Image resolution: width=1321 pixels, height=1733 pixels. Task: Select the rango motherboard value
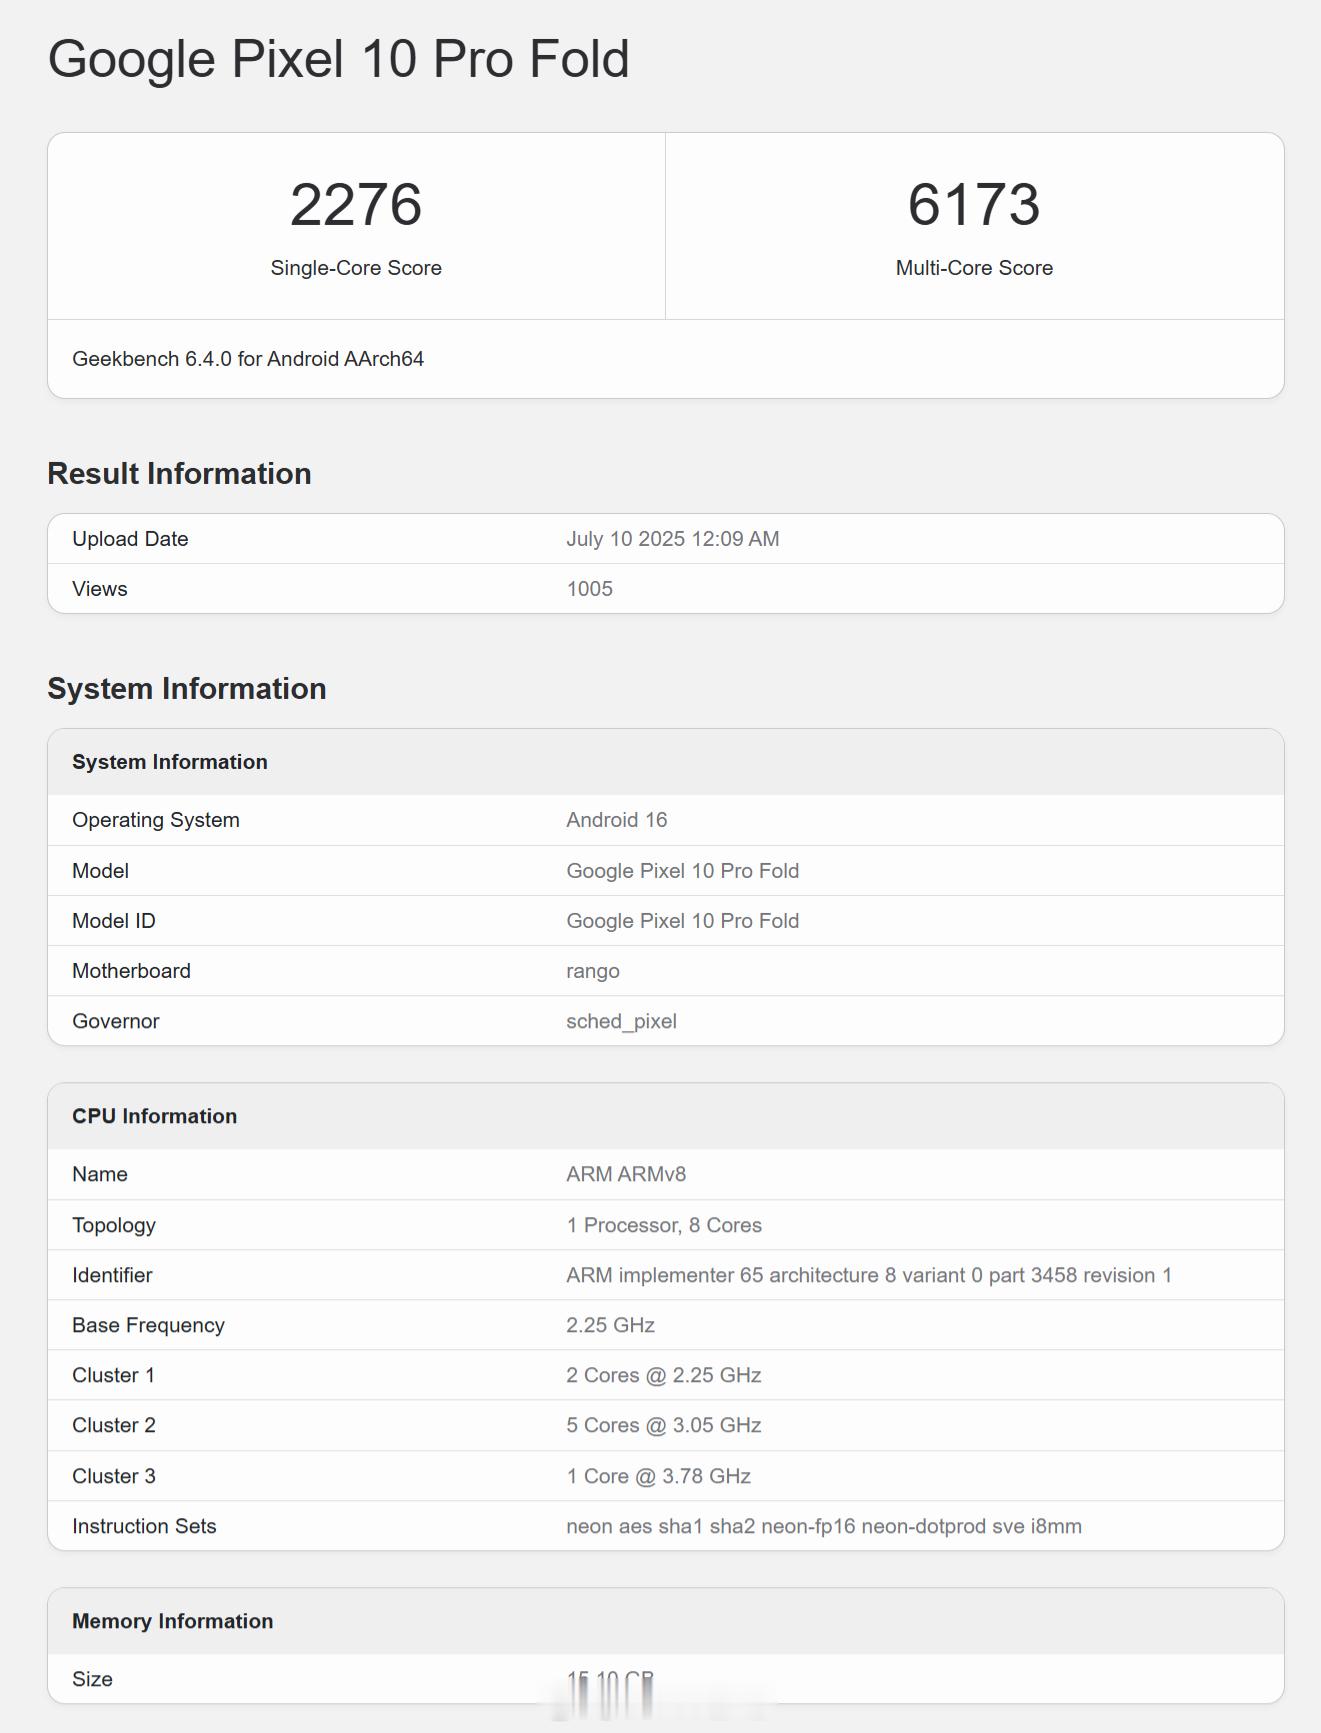593,972
